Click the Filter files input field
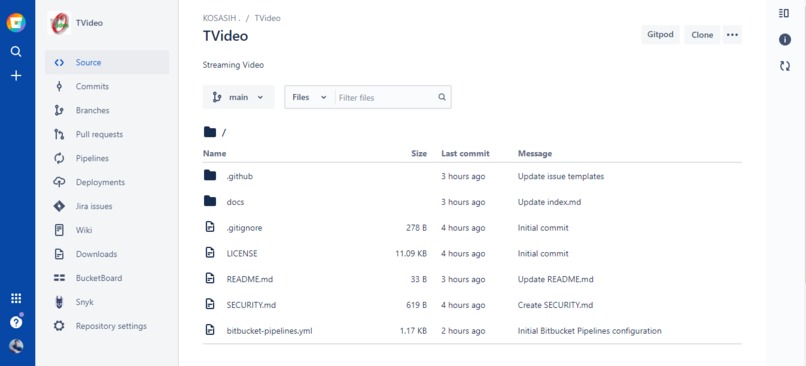This screenshot has width=806, height=366. 386,97
